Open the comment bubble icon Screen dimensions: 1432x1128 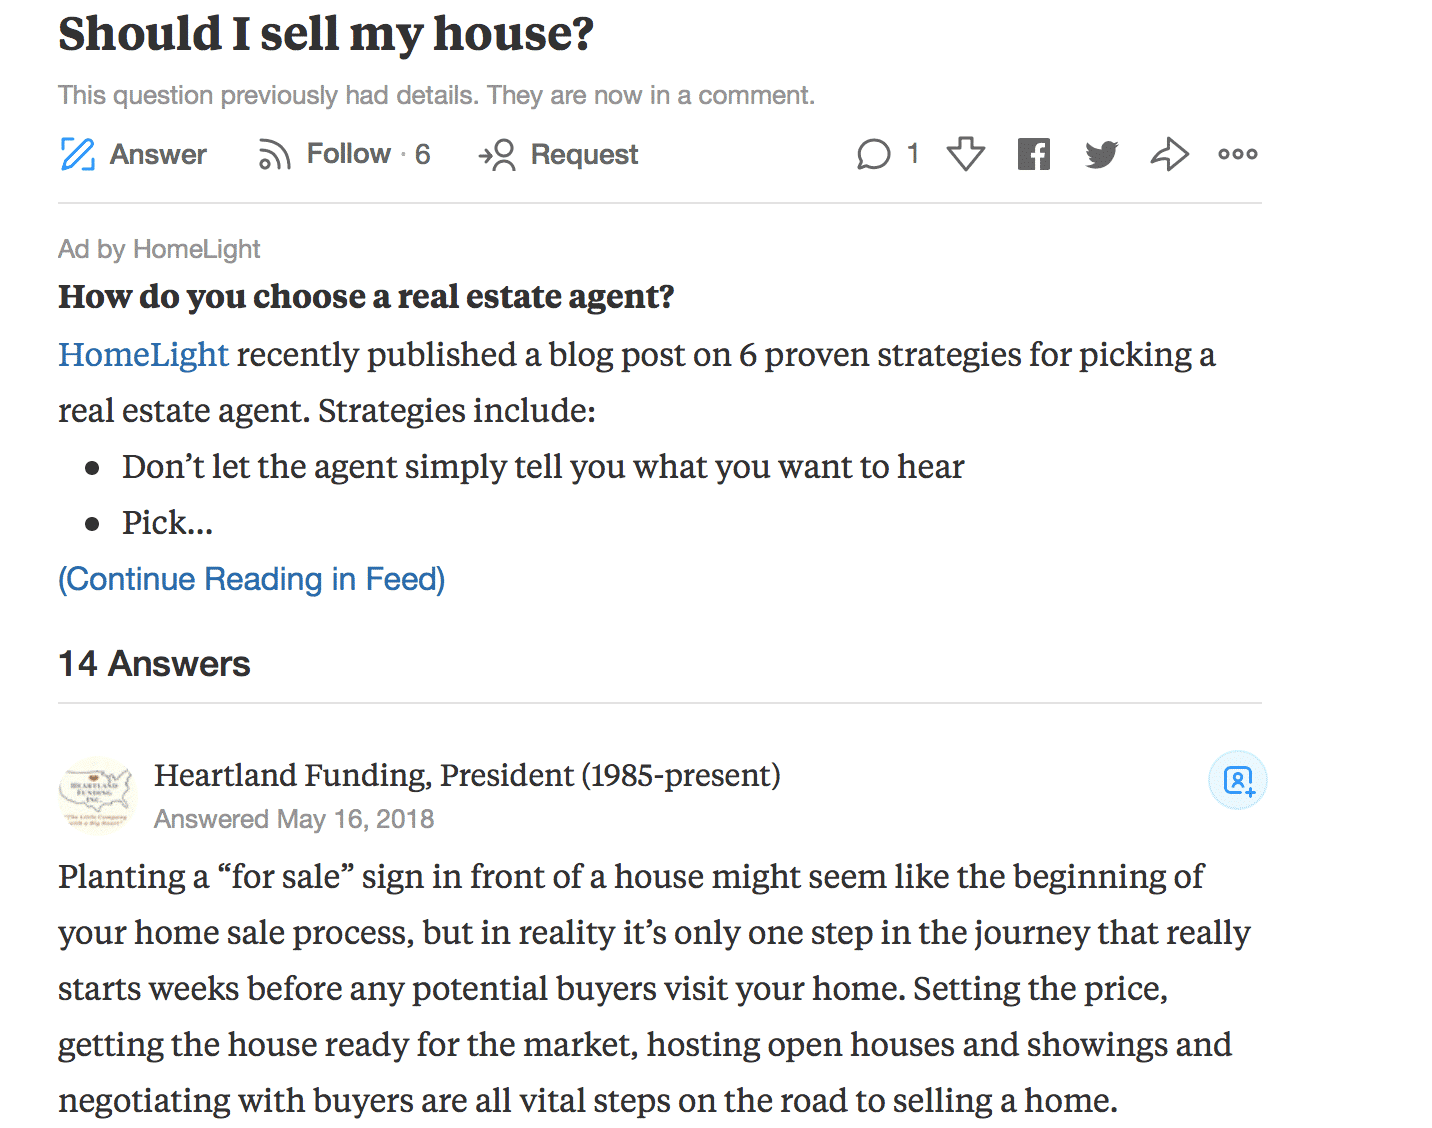pos(873,154)
